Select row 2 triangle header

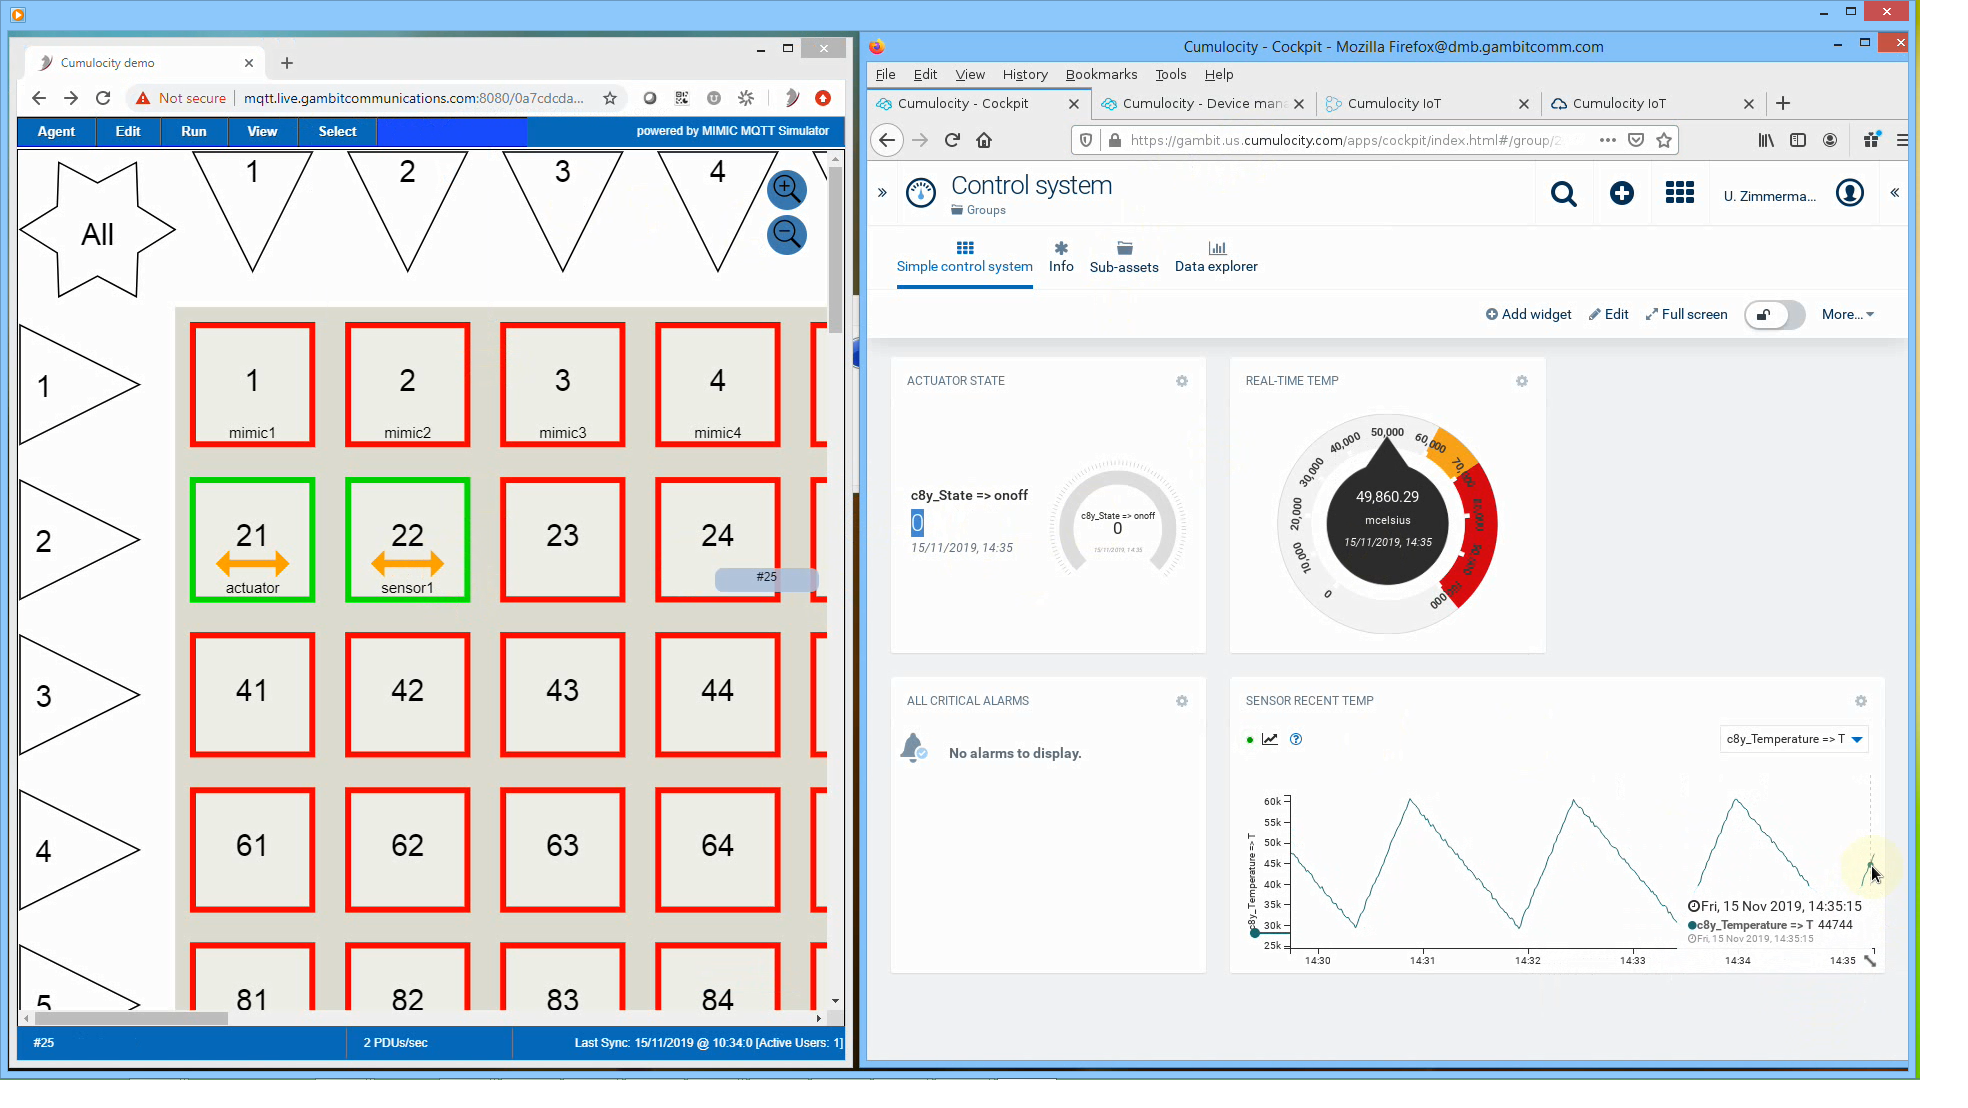tap(79, 540)
